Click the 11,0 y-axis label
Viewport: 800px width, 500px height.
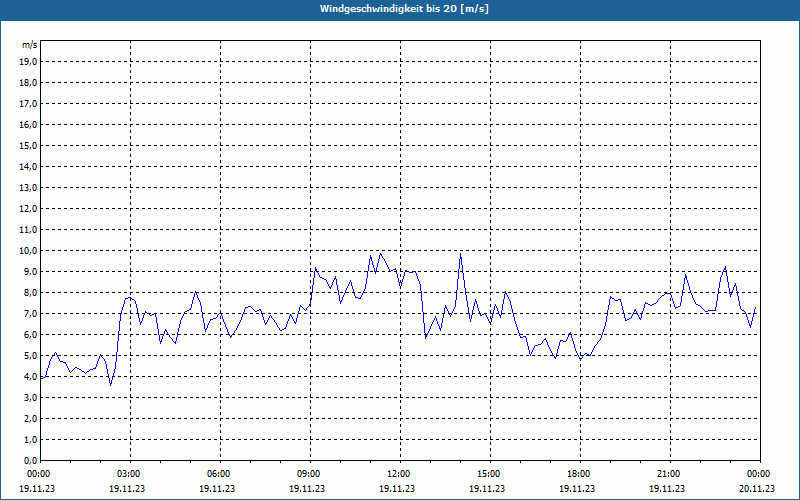click(29, 230)
